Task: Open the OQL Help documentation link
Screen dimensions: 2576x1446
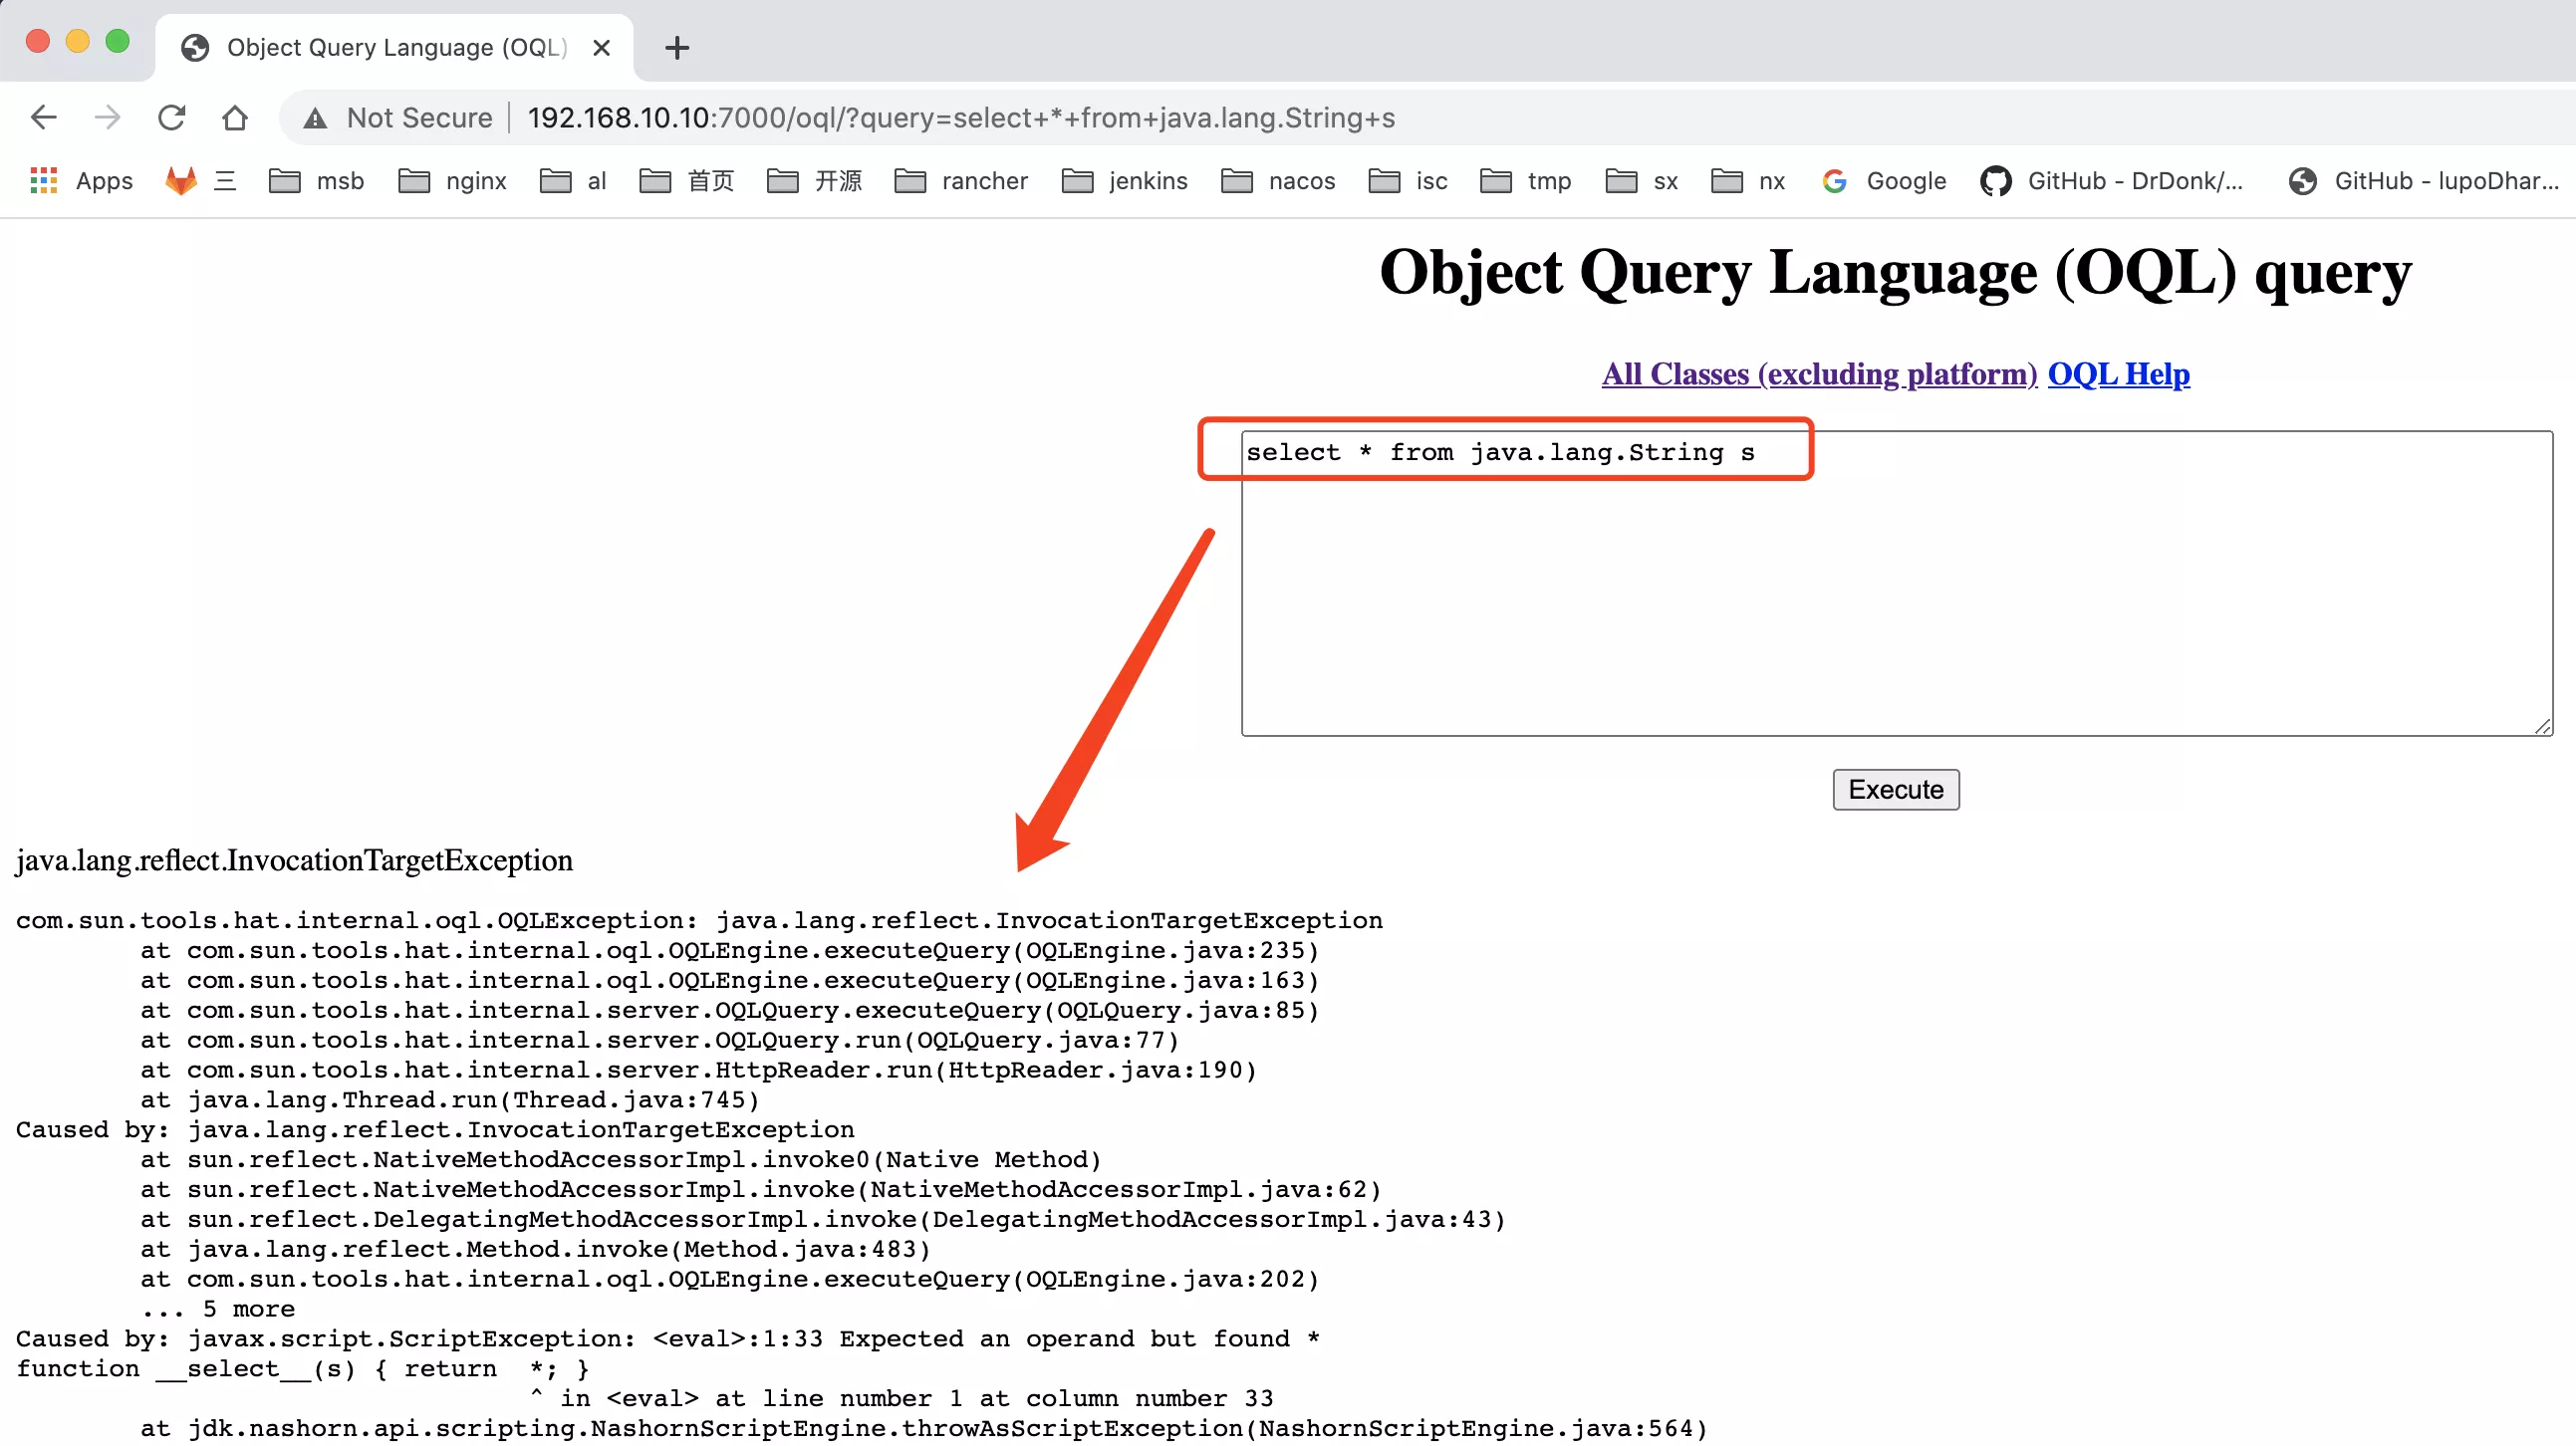Action: (2118, 373)
